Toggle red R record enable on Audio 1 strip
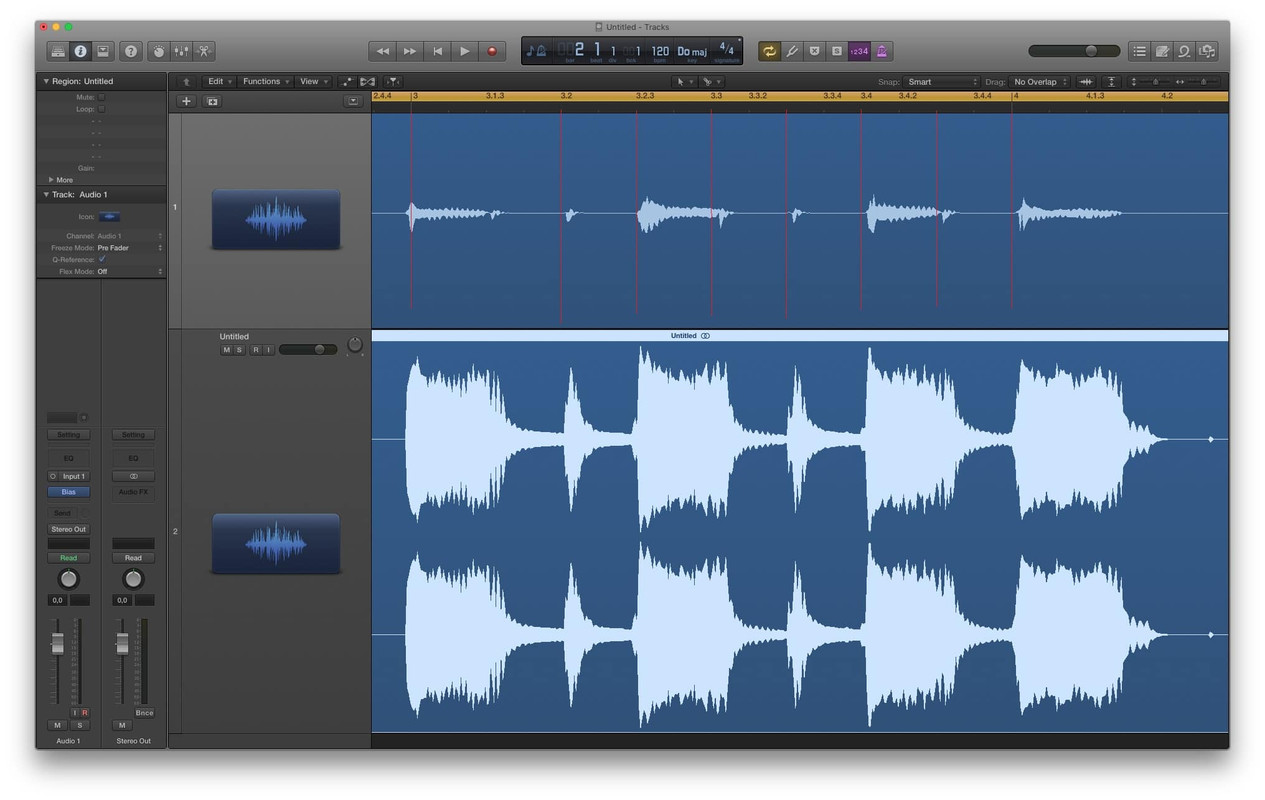 click(84, 713)
